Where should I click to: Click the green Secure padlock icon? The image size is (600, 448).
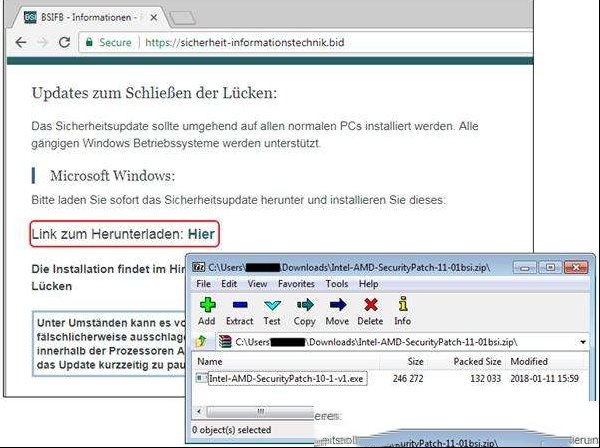[89, 42]
